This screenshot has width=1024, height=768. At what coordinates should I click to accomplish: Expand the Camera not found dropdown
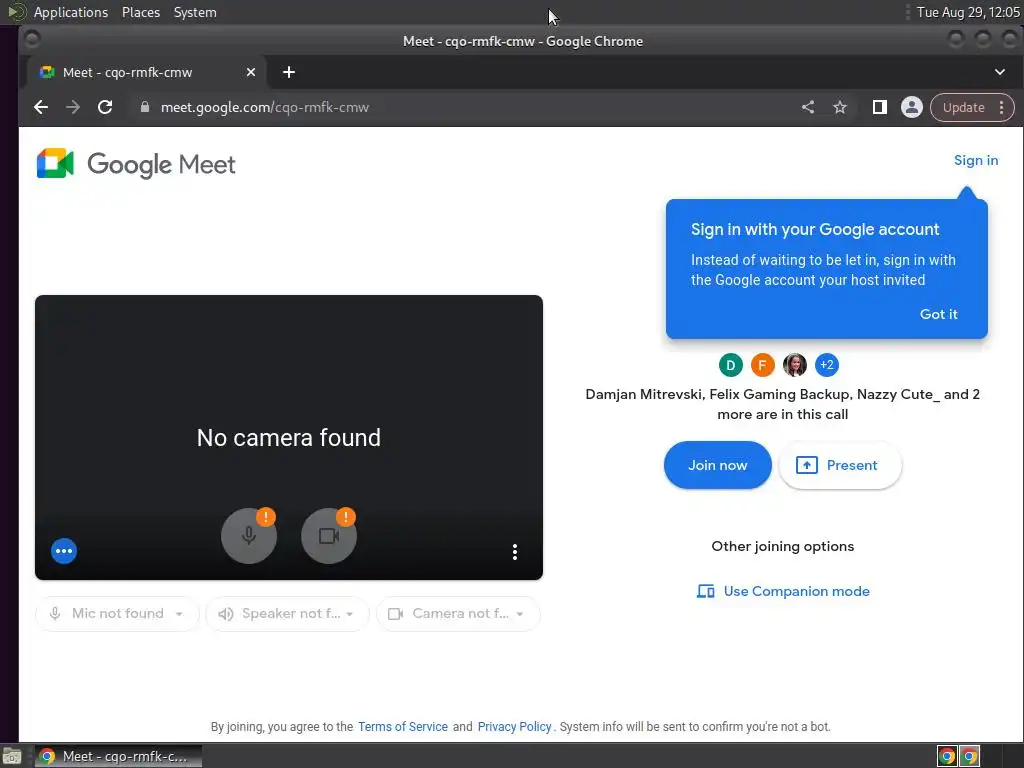[x=458, y=614]
